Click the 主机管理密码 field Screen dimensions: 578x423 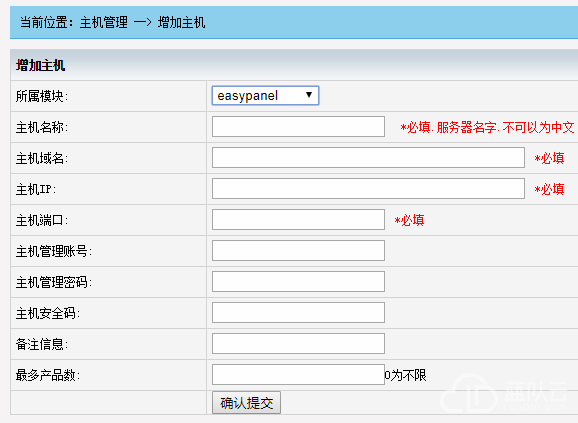tap(298, 282)
